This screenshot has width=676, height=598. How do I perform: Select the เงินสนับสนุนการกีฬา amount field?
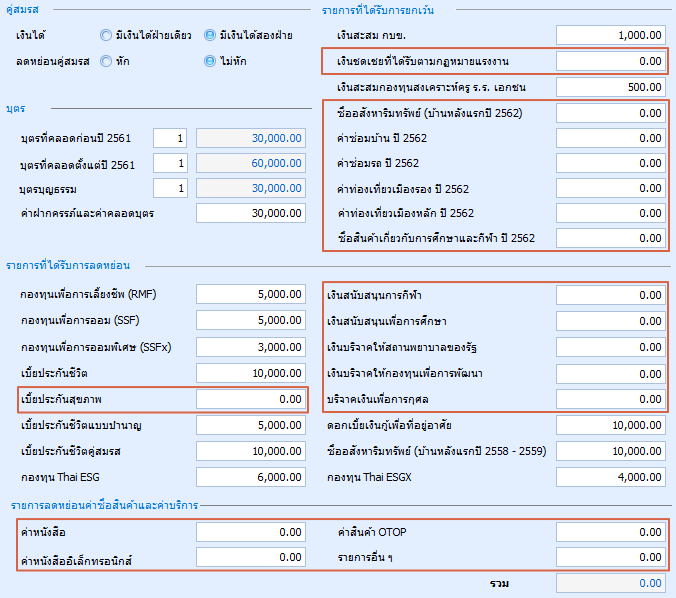[611, 294]
